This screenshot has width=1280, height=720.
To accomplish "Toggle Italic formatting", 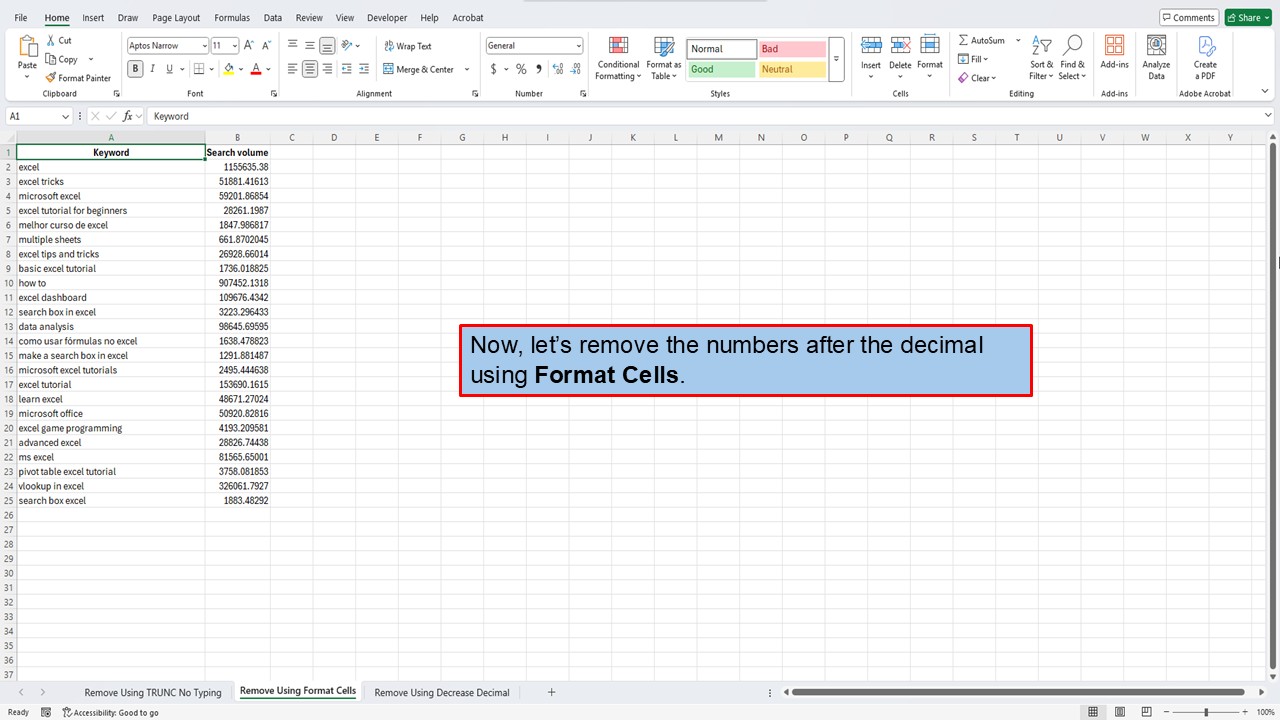I will [x=151, y=68].
